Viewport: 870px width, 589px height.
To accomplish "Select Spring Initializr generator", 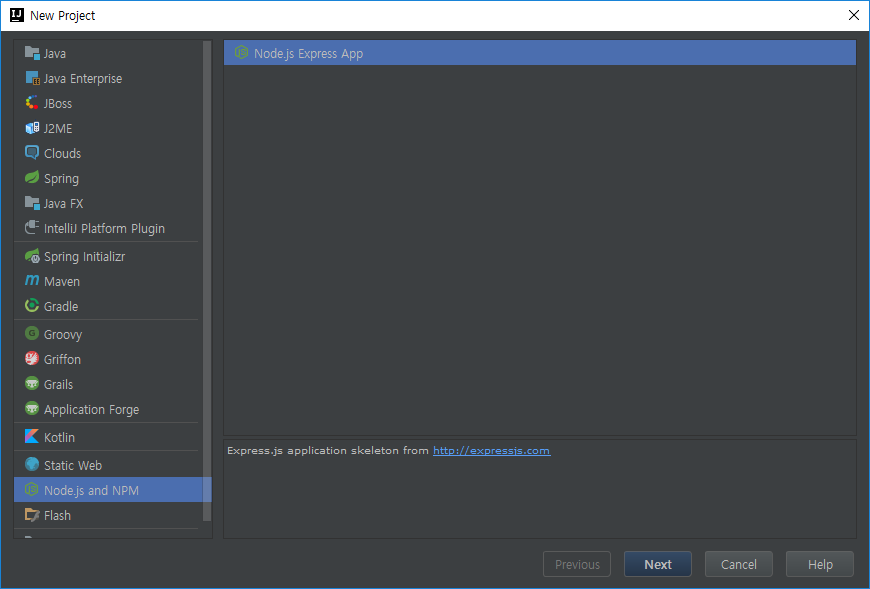I will (x=106, y=256).
